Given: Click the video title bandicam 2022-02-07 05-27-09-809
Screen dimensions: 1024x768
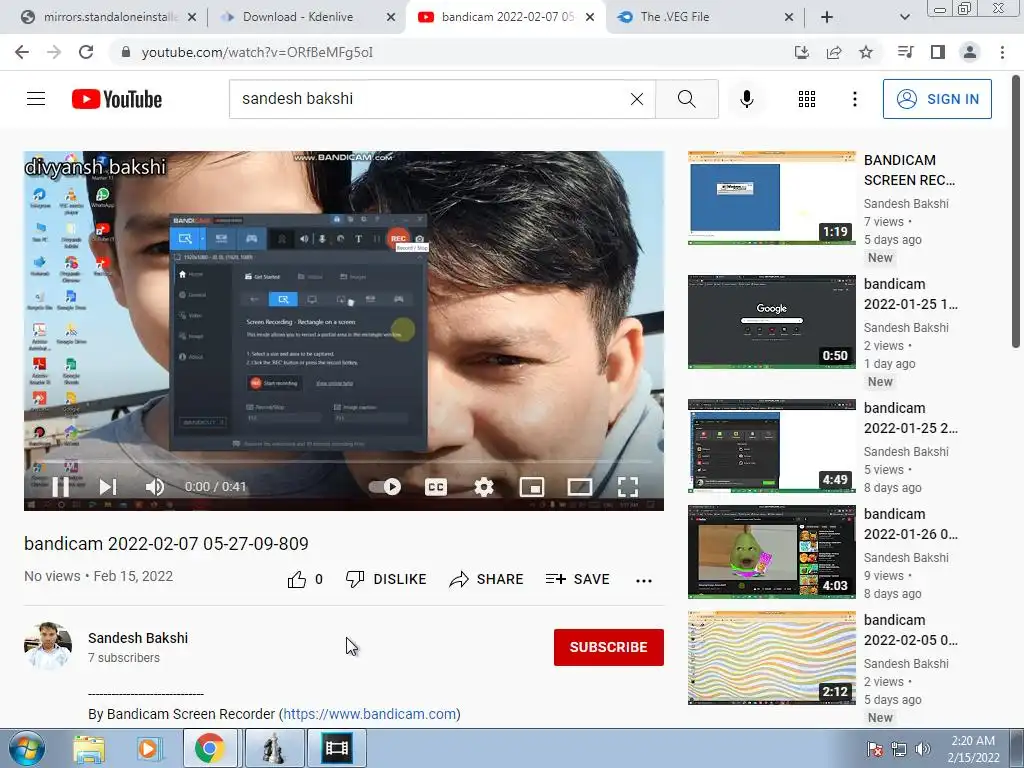Looking at the screenshot, I should tap(166, 543).
